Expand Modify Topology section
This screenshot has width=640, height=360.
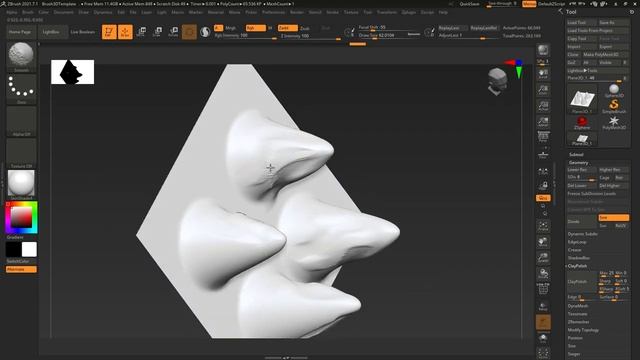583,330
